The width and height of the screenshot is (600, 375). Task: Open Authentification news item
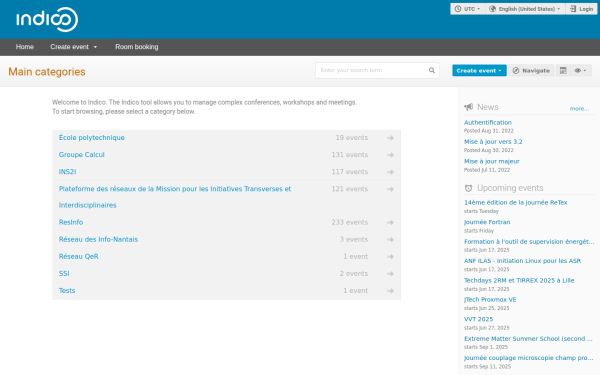tap(488, 122)
